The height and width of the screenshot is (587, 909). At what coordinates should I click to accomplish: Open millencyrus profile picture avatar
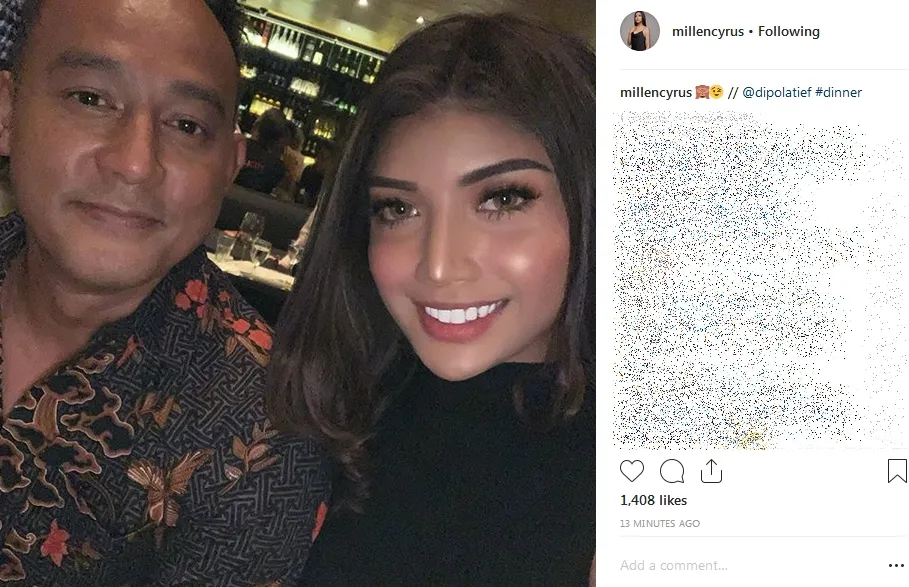tap(640, 31)
